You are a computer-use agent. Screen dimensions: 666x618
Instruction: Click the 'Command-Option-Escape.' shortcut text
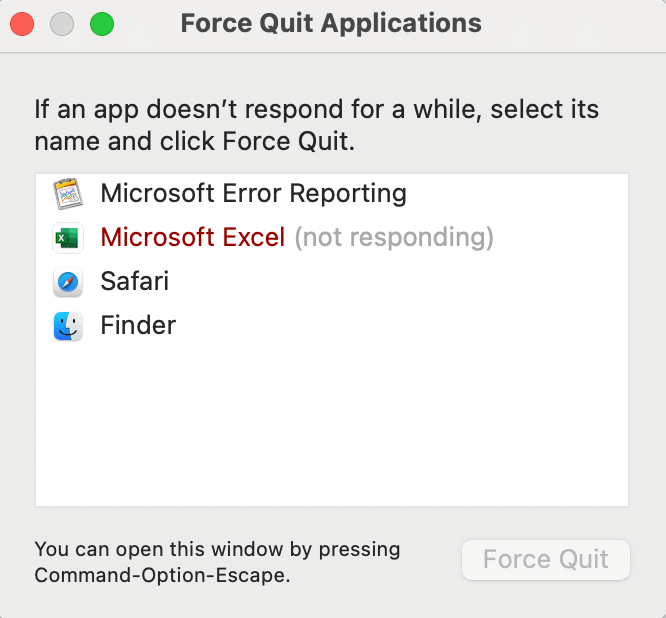tap(162, 575)
